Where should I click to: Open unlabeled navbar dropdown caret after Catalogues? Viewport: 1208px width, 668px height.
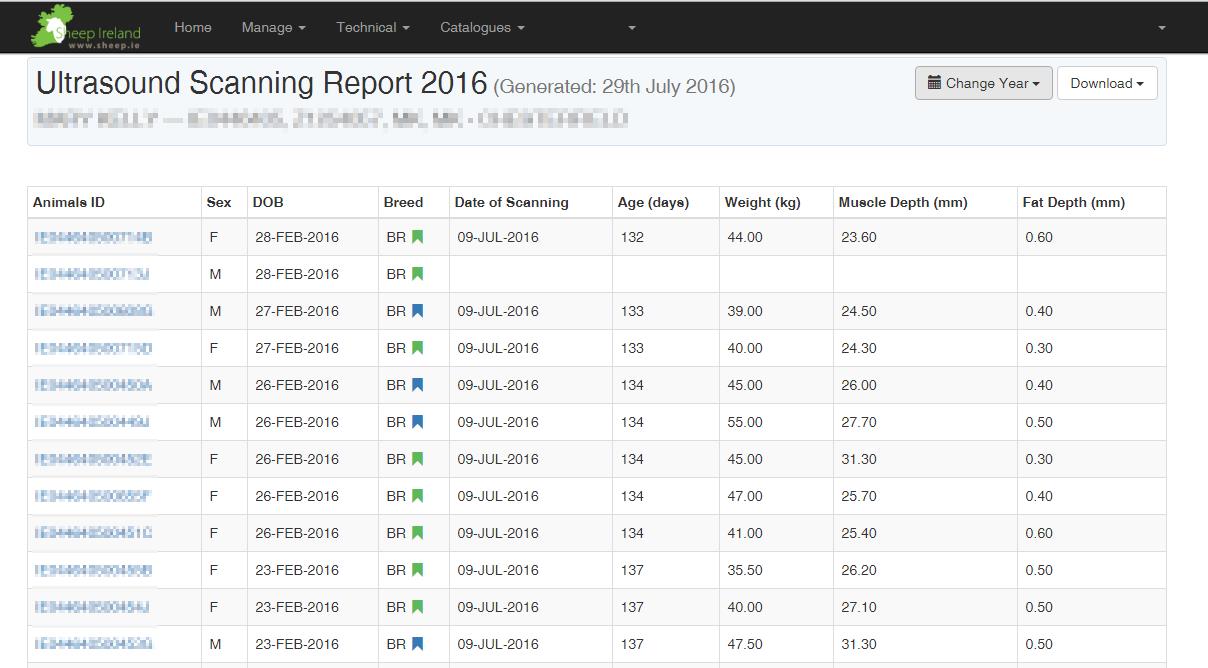click(632, 28)
